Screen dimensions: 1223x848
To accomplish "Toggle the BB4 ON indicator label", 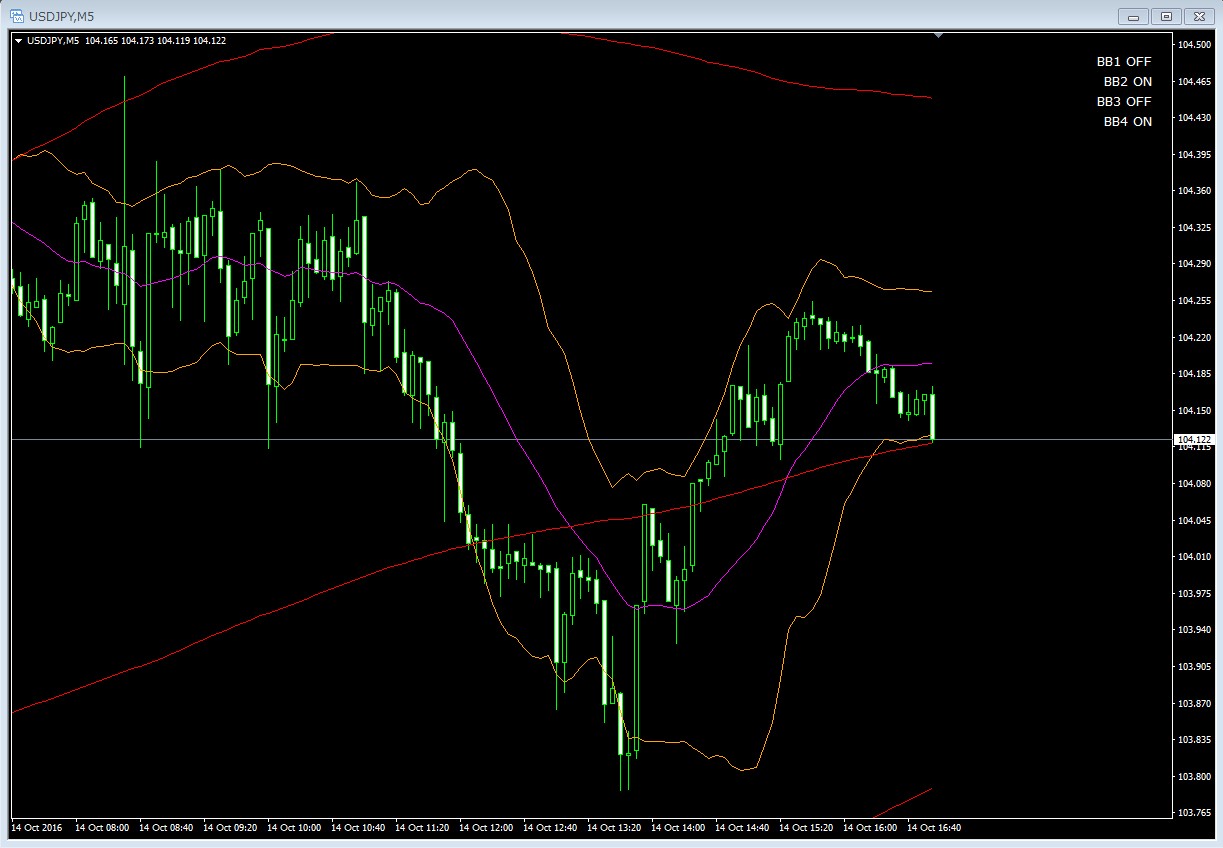I will point(1128,121).
